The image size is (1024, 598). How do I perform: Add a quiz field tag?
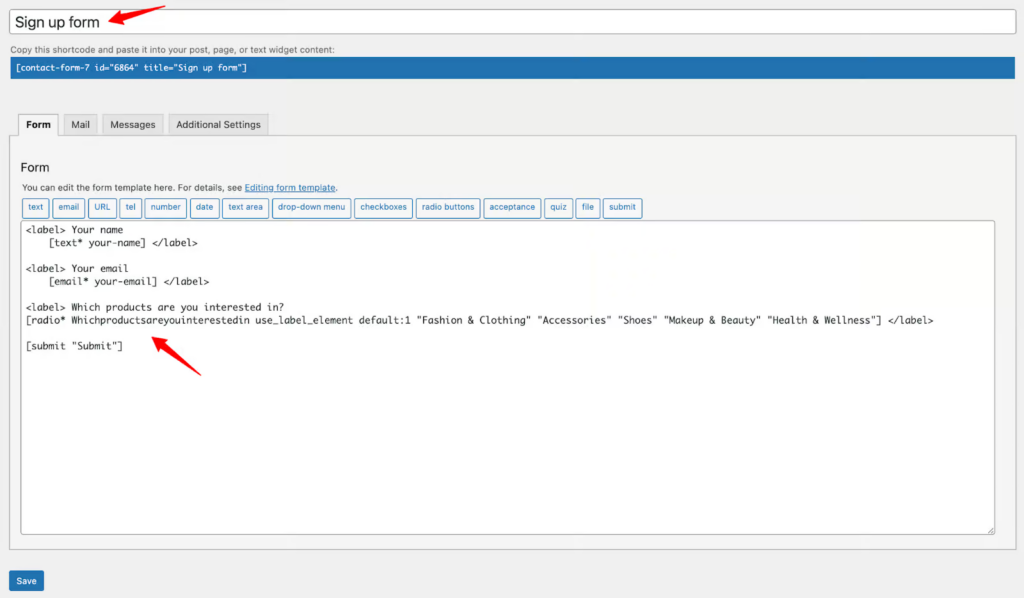pyautogui.click(x=558, y=208)
